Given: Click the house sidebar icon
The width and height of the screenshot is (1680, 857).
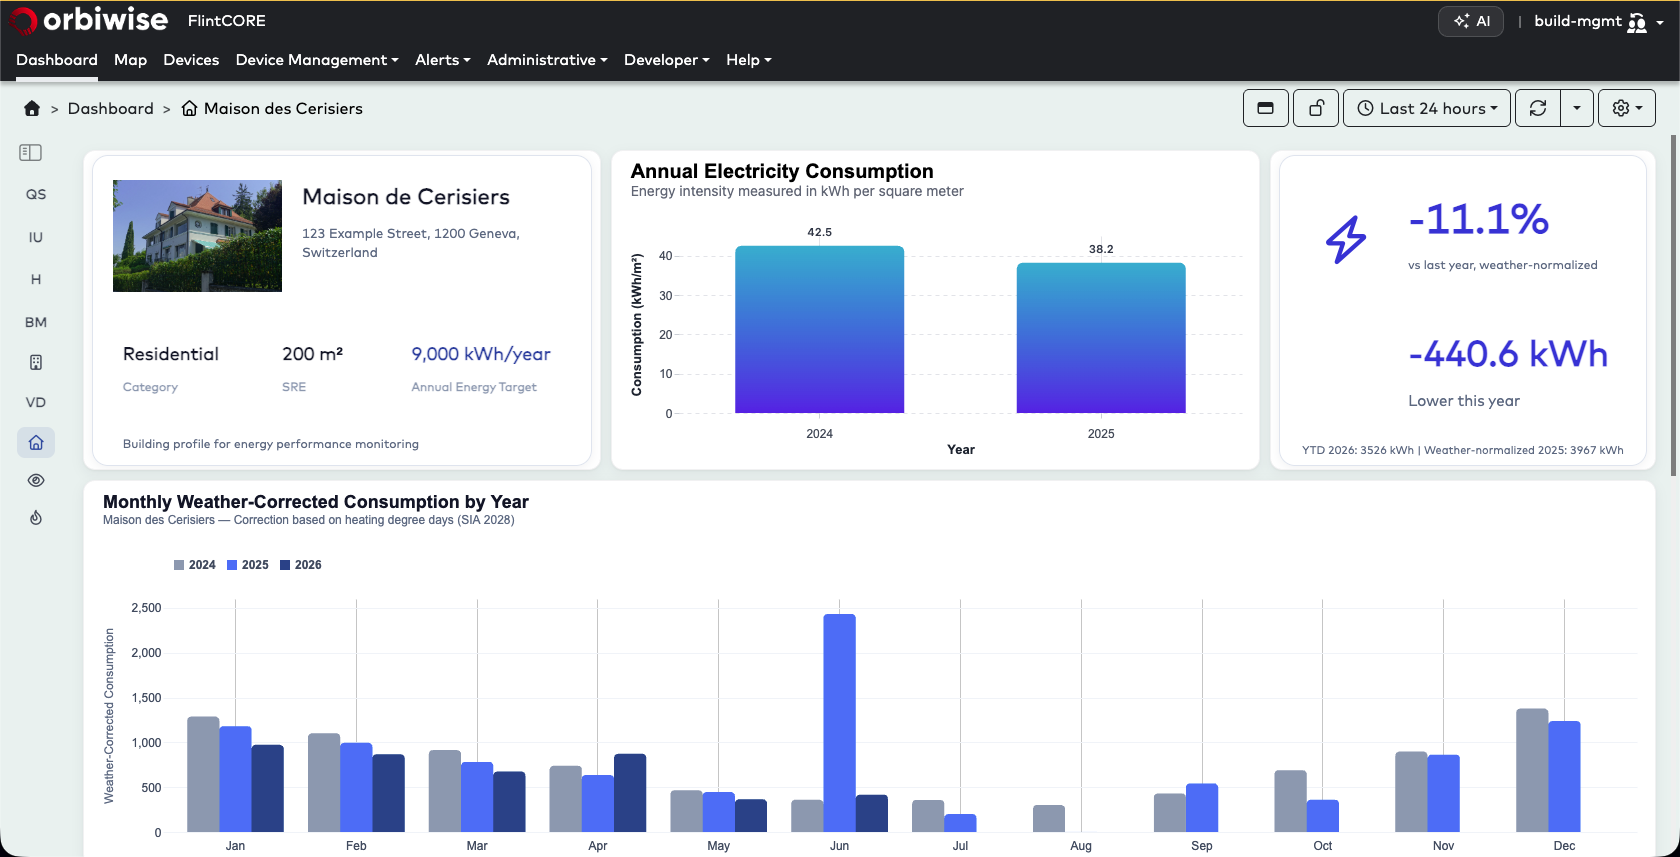Looking at the screenshot, I should coord(36,442).
